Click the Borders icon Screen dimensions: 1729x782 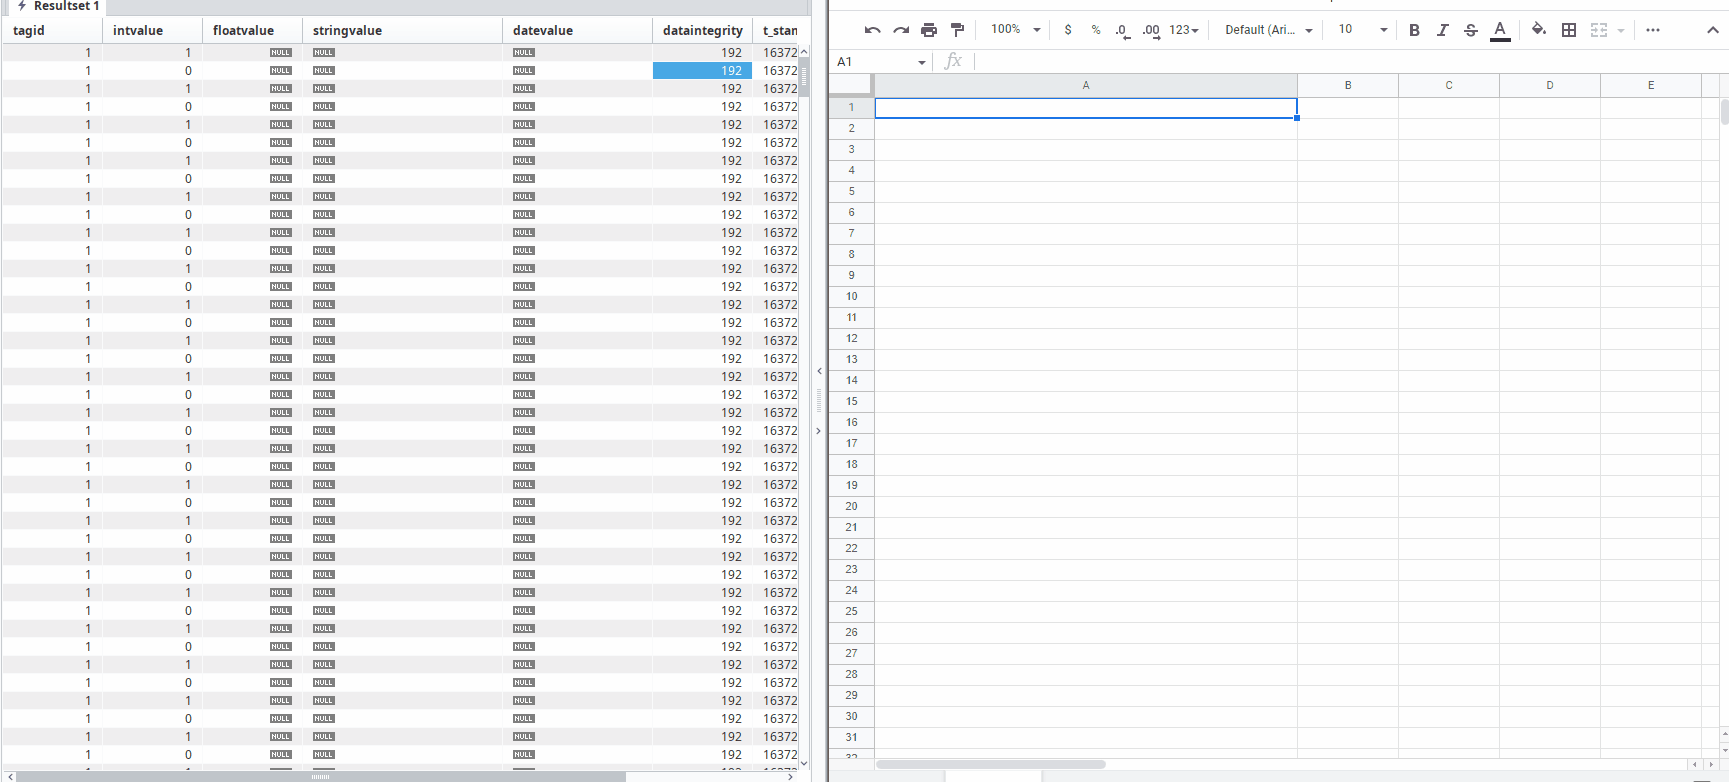(x=1569, y=30)
